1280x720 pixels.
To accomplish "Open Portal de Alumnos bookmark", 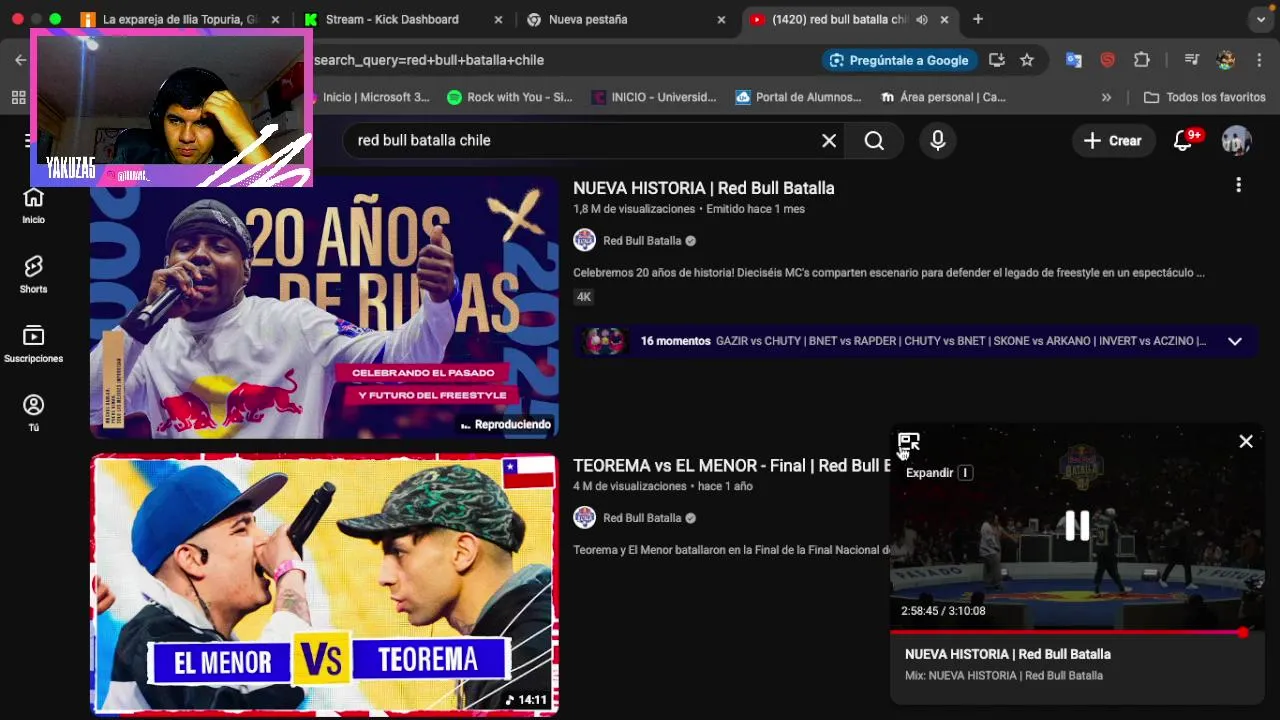I will (798, 97).
